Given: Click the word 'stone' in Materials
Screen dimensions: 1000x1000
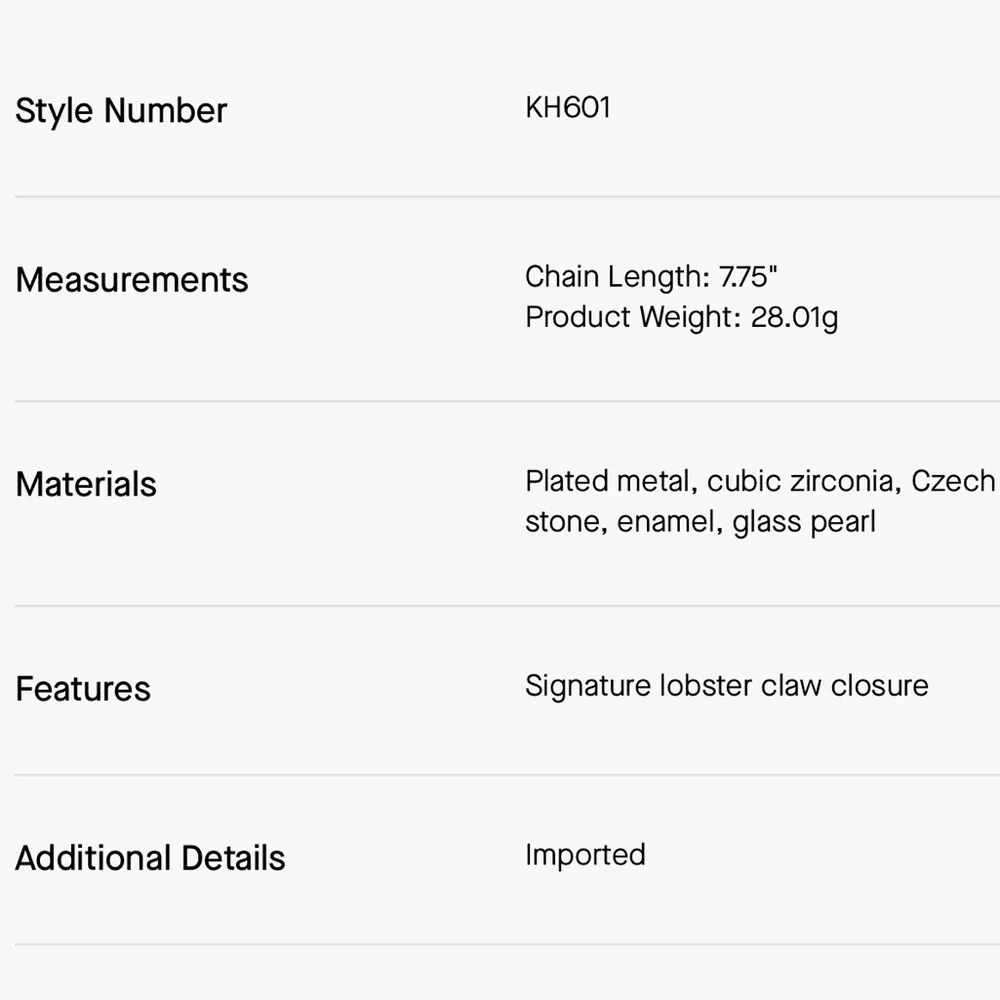Looking at the screenshot, I should click(563, 522).
